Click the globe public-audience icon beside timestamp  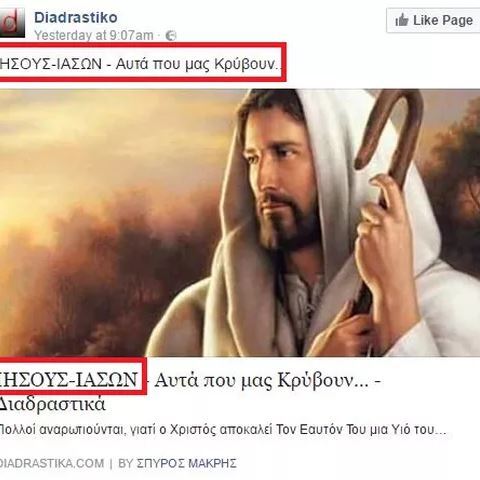pyautogui.click(x=171, y=36)
